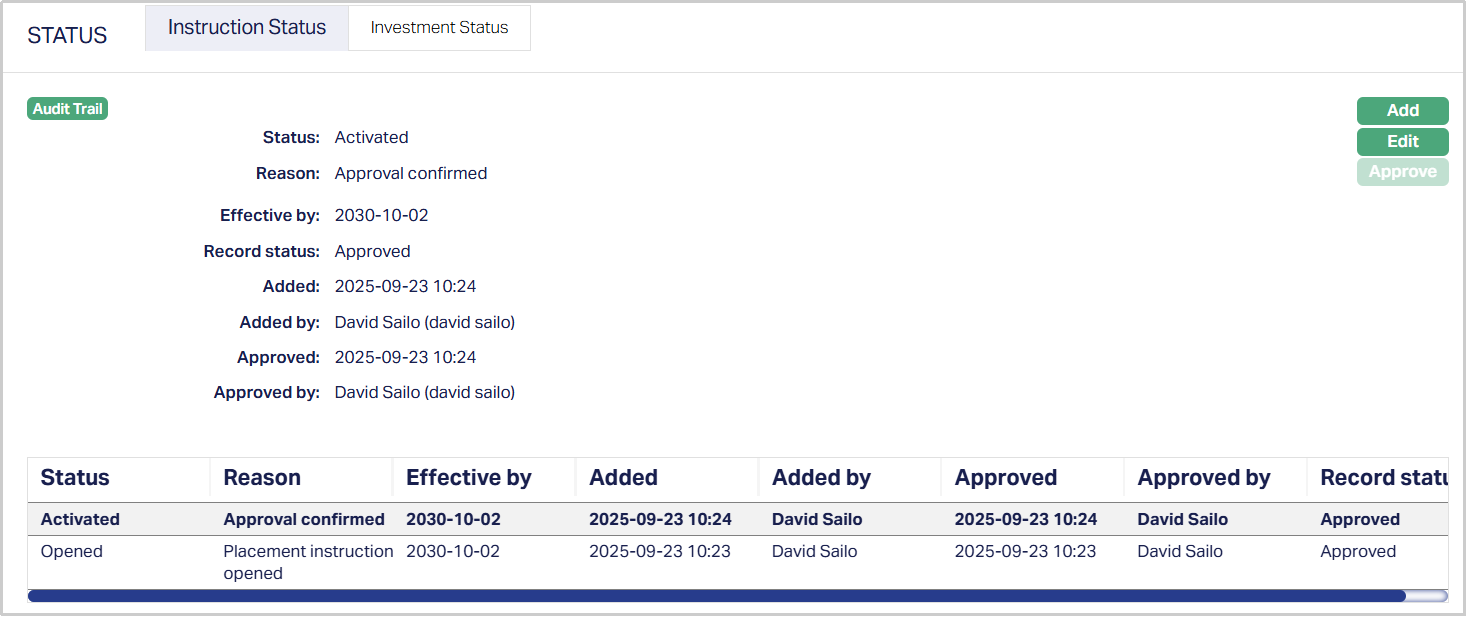This screenshot has width=1466, height=617.
Task: Click the Edit button
Action: point(1402,142)
